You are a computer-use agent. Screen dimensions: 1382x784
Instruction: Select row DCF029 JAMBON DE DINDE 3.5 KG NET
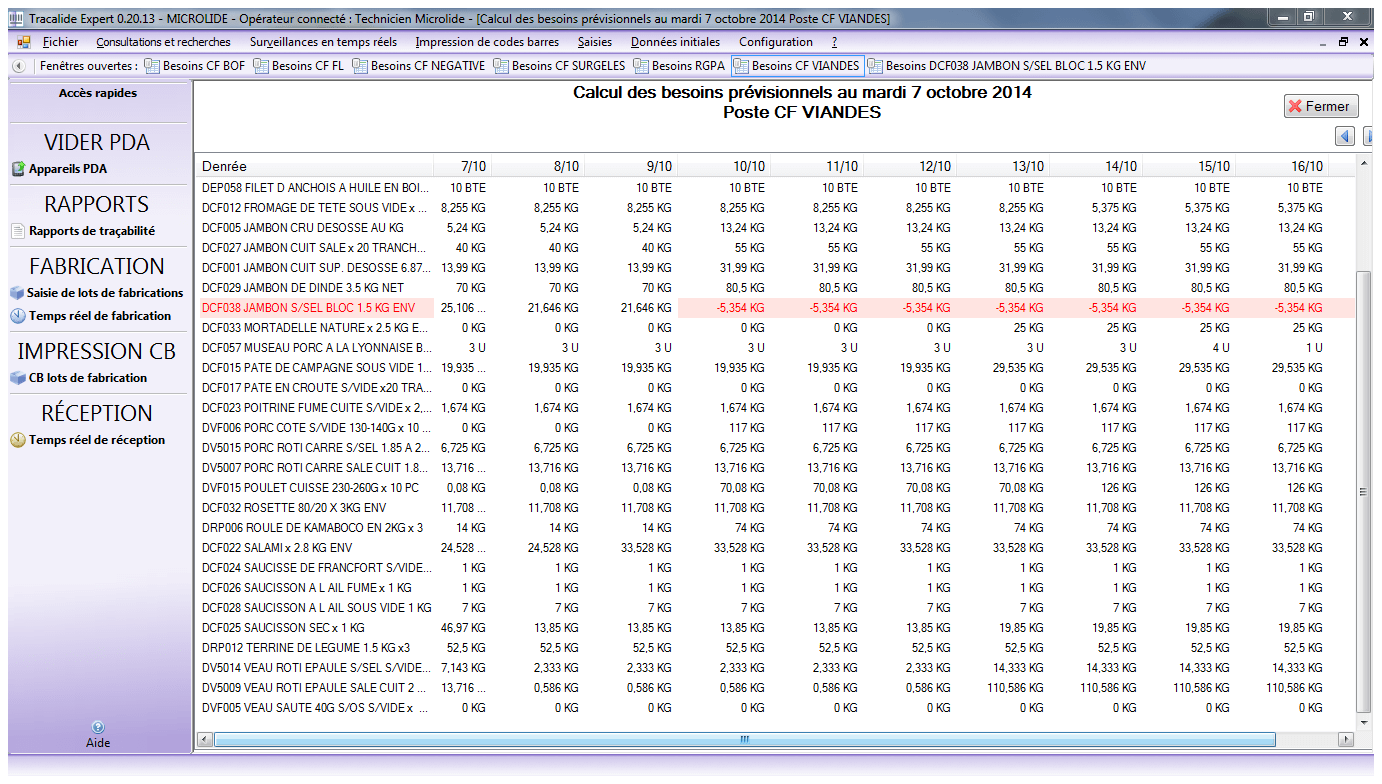pos(775,288)
